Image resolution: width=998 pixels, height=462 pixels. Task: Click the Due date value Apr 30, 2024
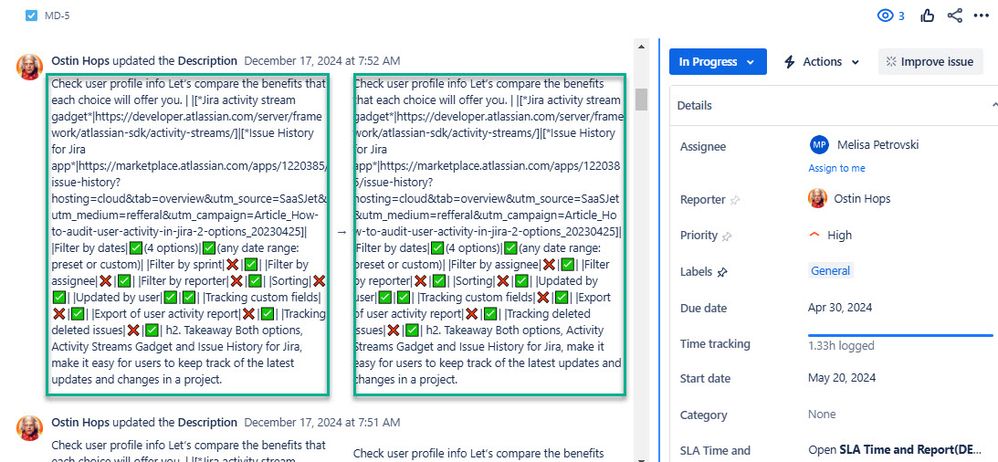pyautogui.click(x=840, y=308)
